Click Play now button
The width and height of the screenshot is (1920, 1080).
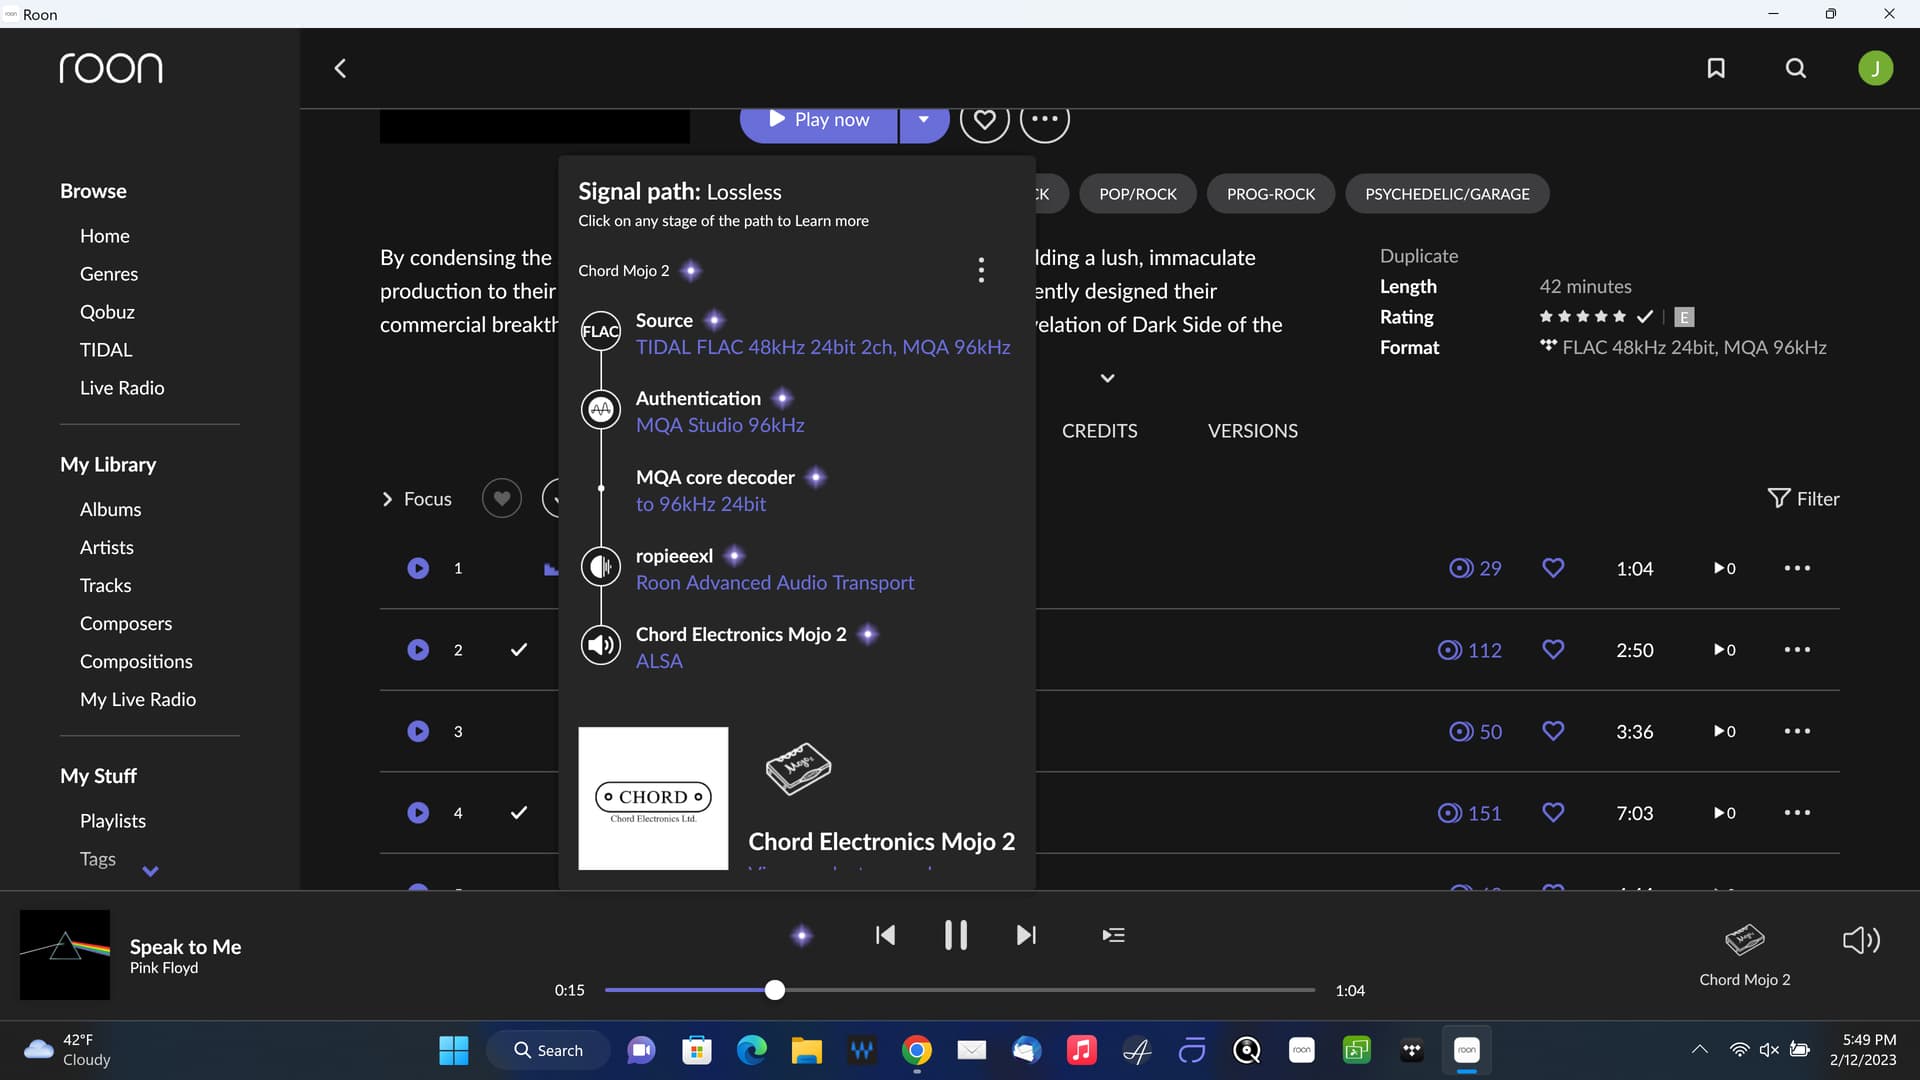(x=819, y=120)
